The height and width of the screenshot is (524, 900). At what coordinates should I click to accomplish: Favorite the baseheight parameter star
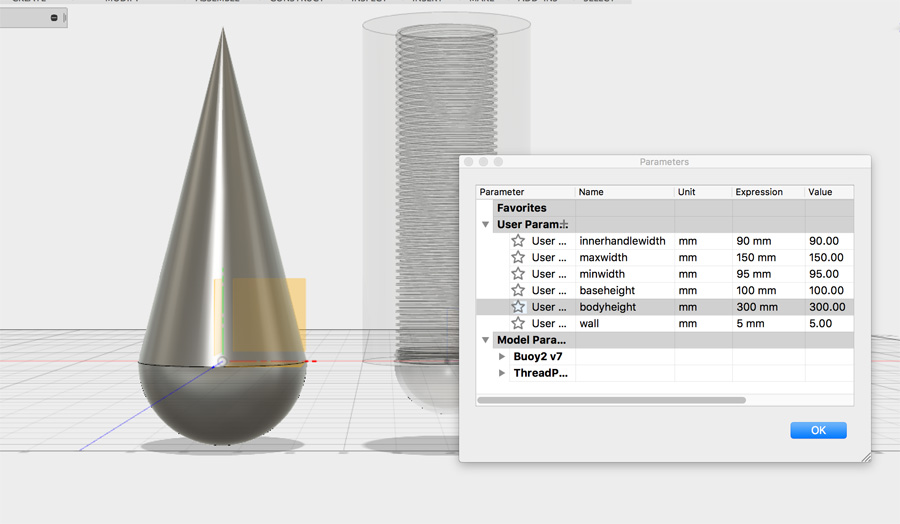click(x=518, y=290)
